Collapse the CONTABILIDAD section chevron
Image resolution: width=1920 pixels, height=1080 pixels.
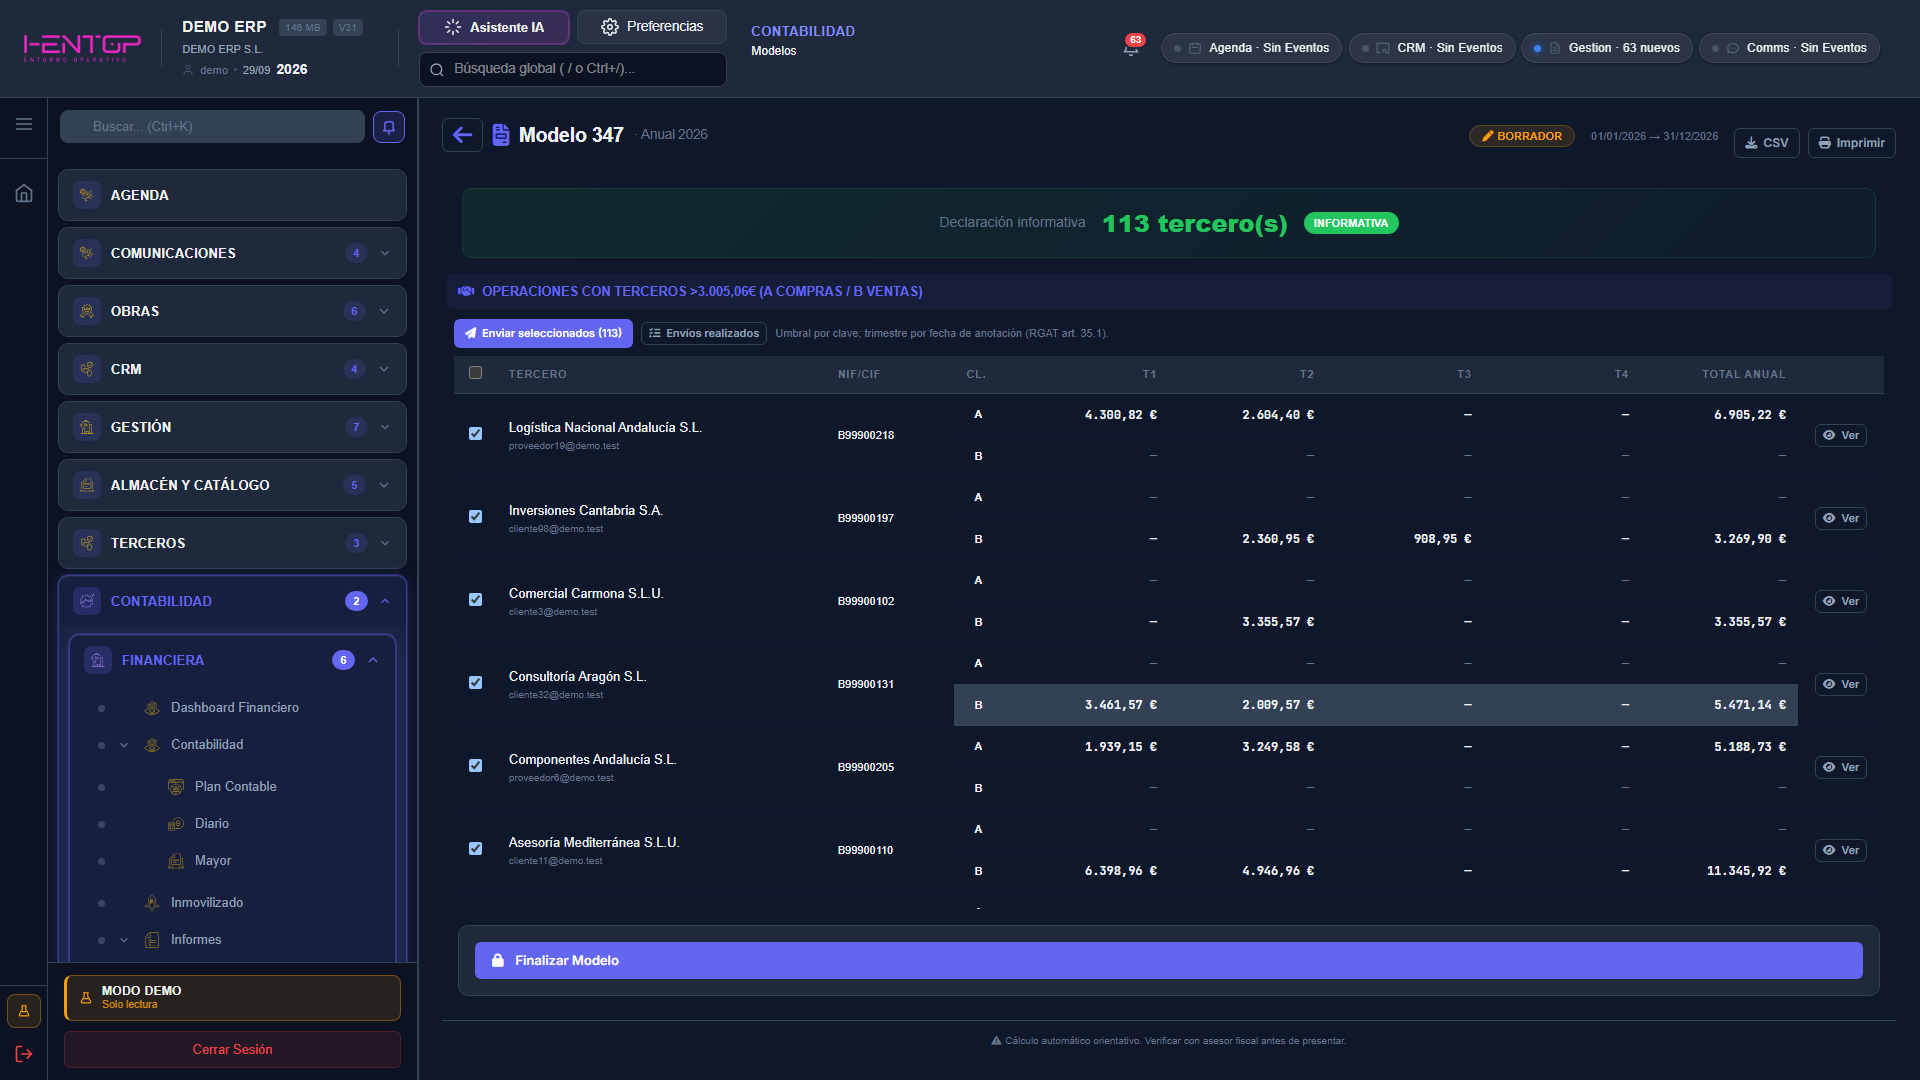(385, 601)
